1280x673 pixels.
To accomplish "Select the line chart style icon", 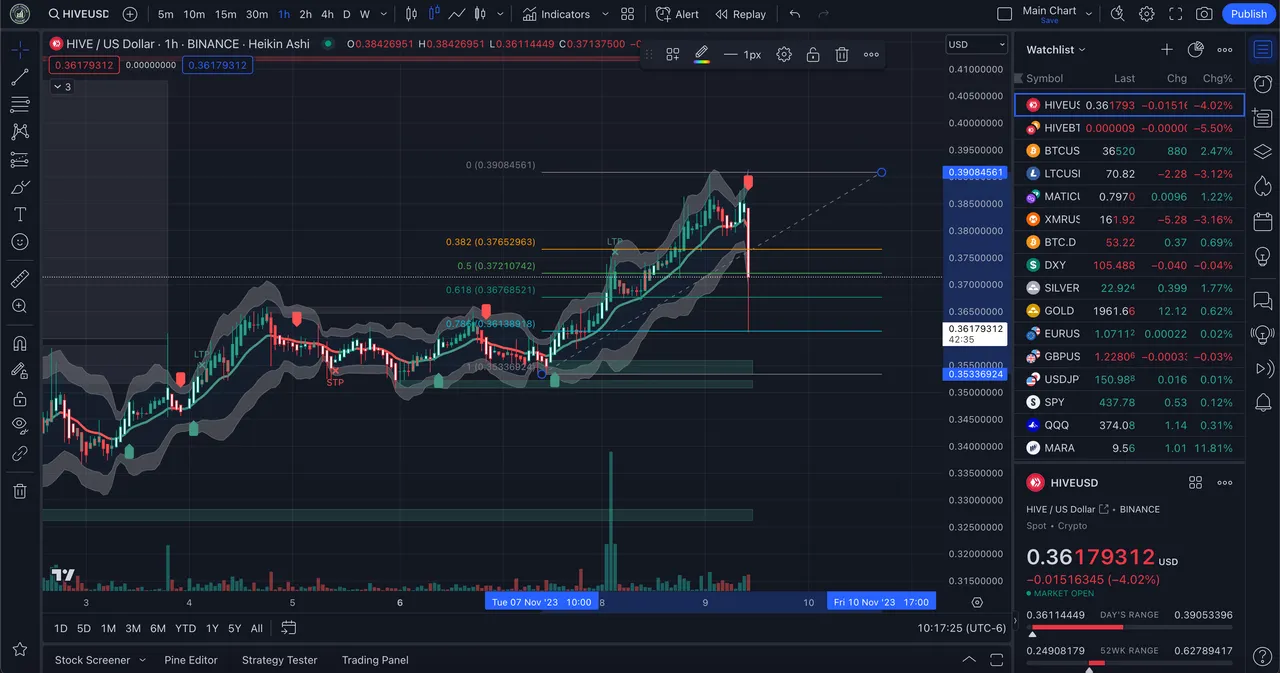I will coord(457,14).
